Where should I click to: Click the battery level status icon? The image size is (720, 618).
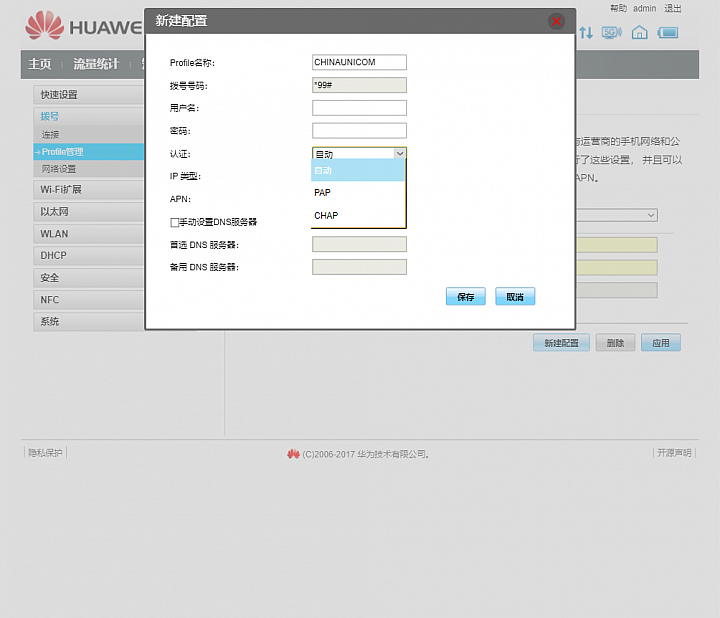click(x=668, y=33)
